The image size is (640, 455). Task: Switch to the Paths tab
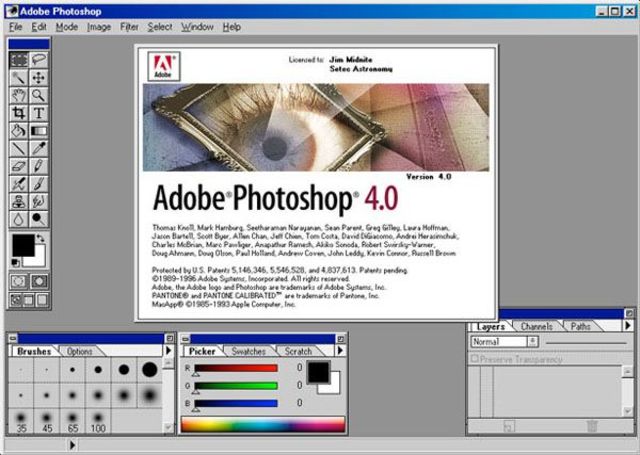pos(580,326)
